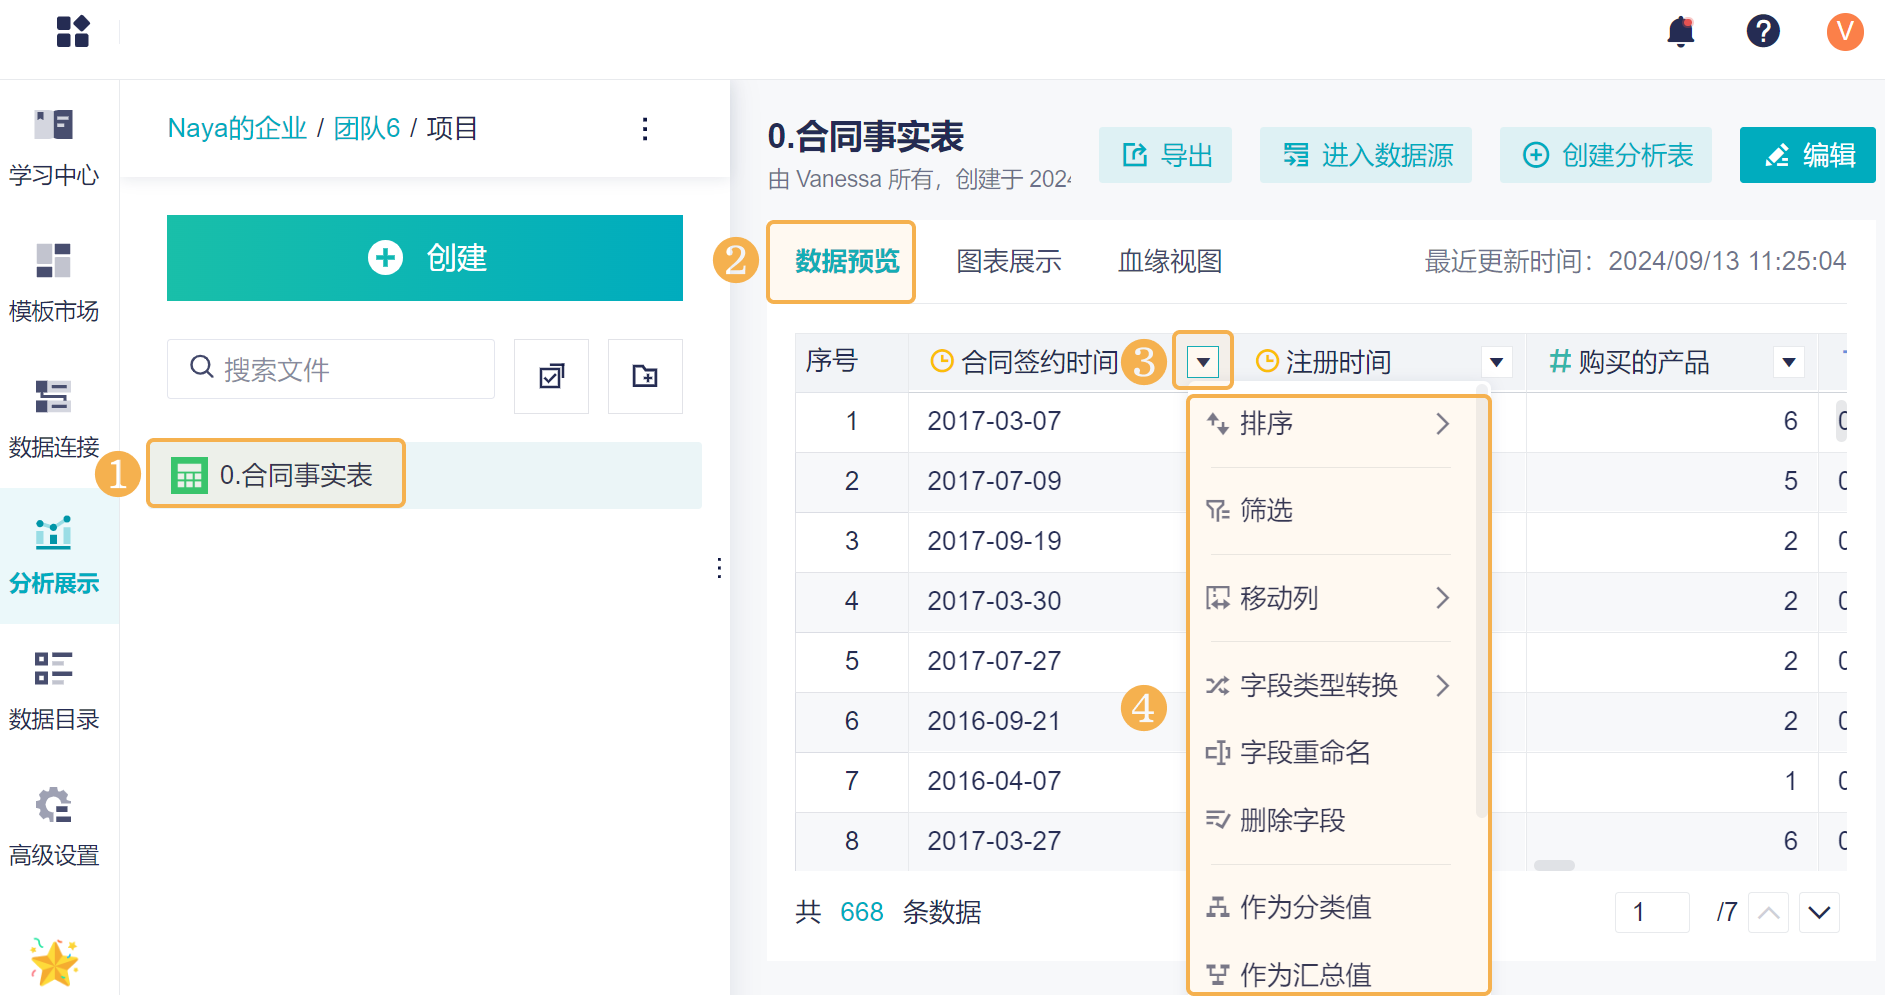Open the breadcrumb more options menu
The image size is (1885, 996).
coord(645,129)
